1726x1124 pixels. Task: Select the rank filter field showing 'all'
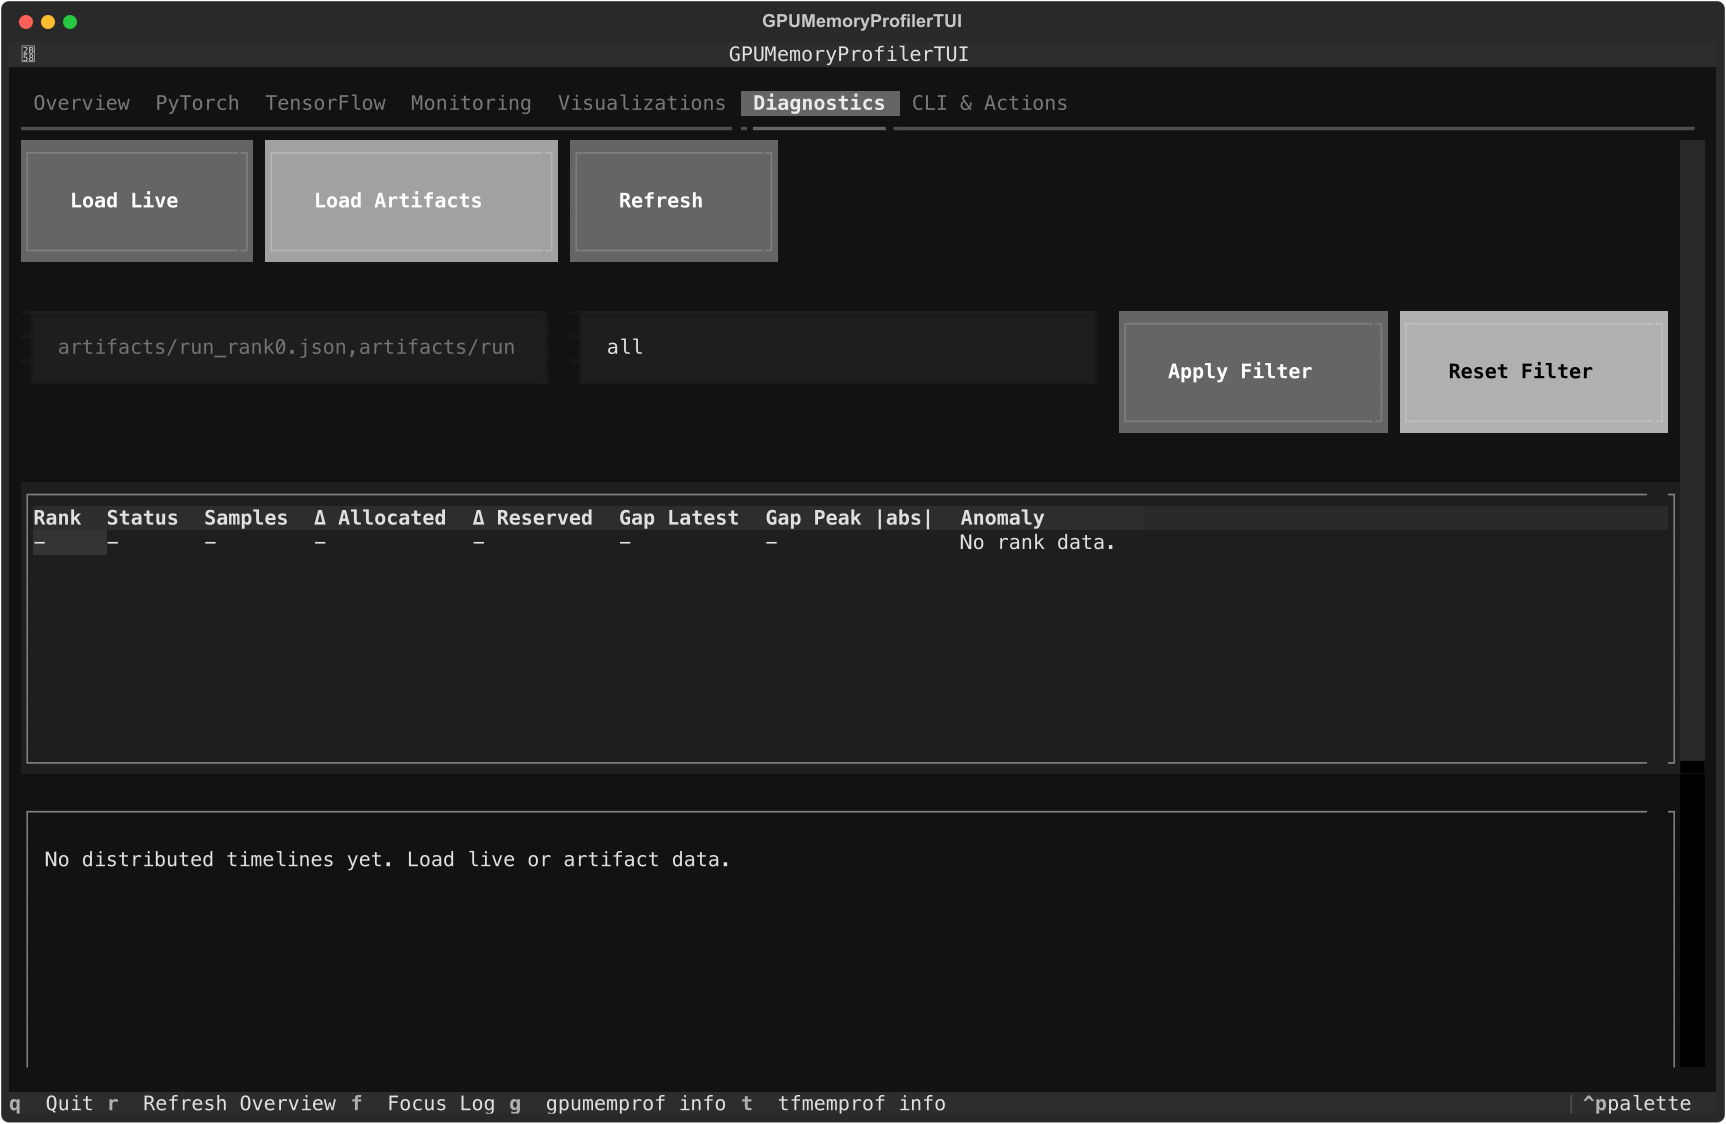(837, 347)
